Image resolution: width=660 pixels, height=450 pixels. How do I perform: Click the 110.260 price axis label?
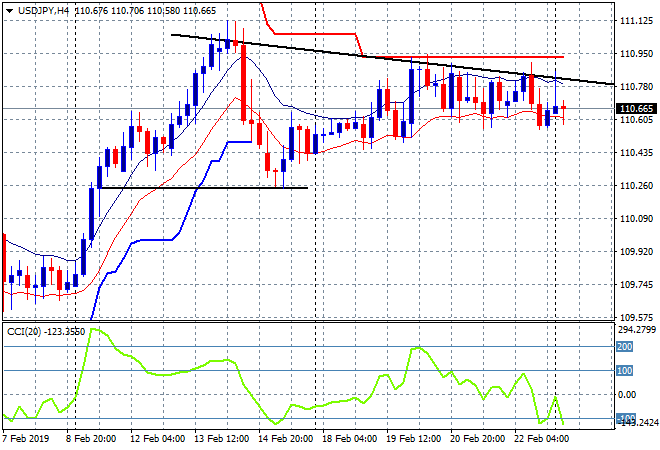[636, 186]
